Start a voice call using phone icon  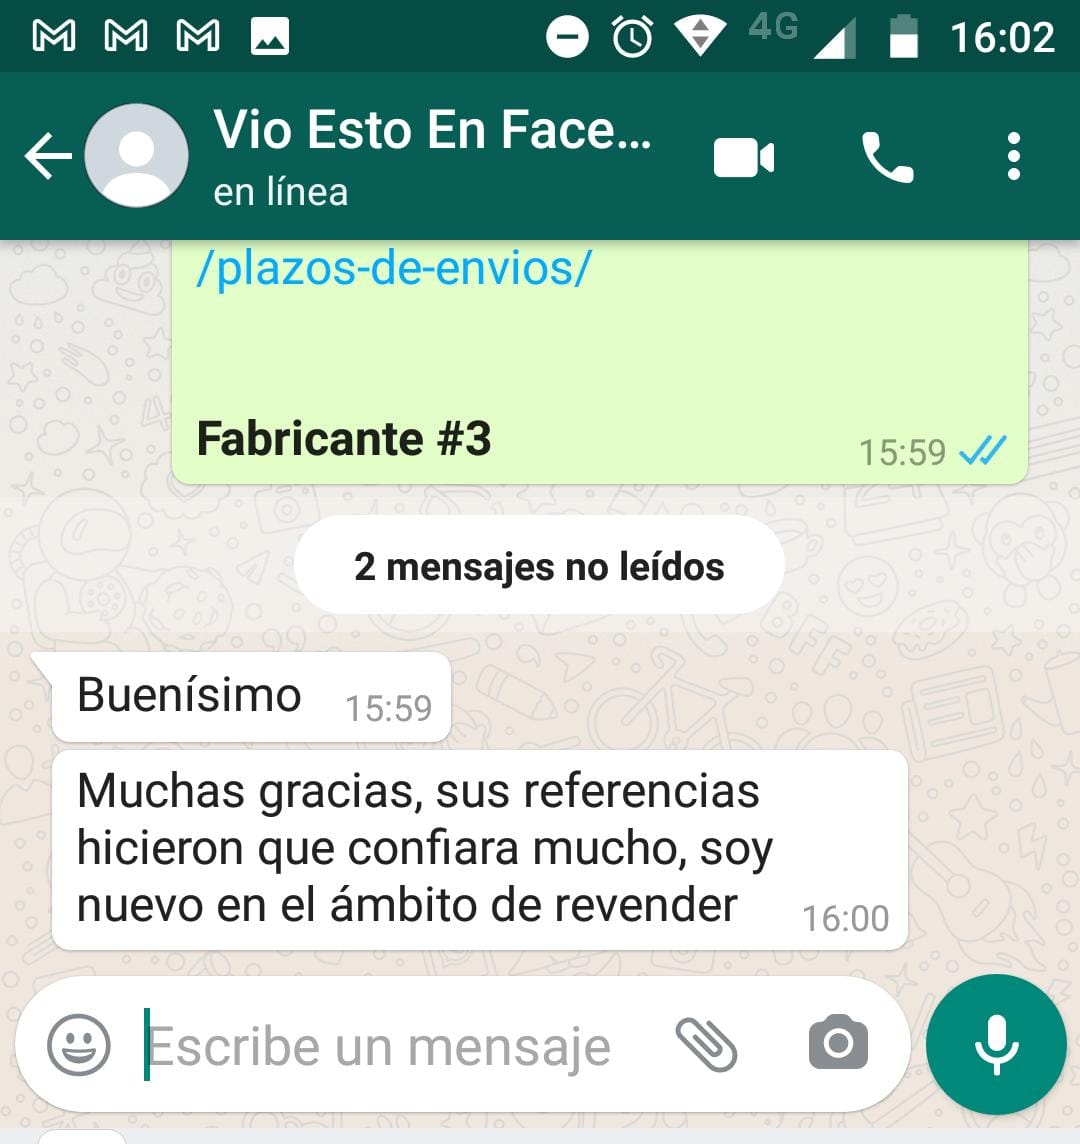[x=887, y=157]
